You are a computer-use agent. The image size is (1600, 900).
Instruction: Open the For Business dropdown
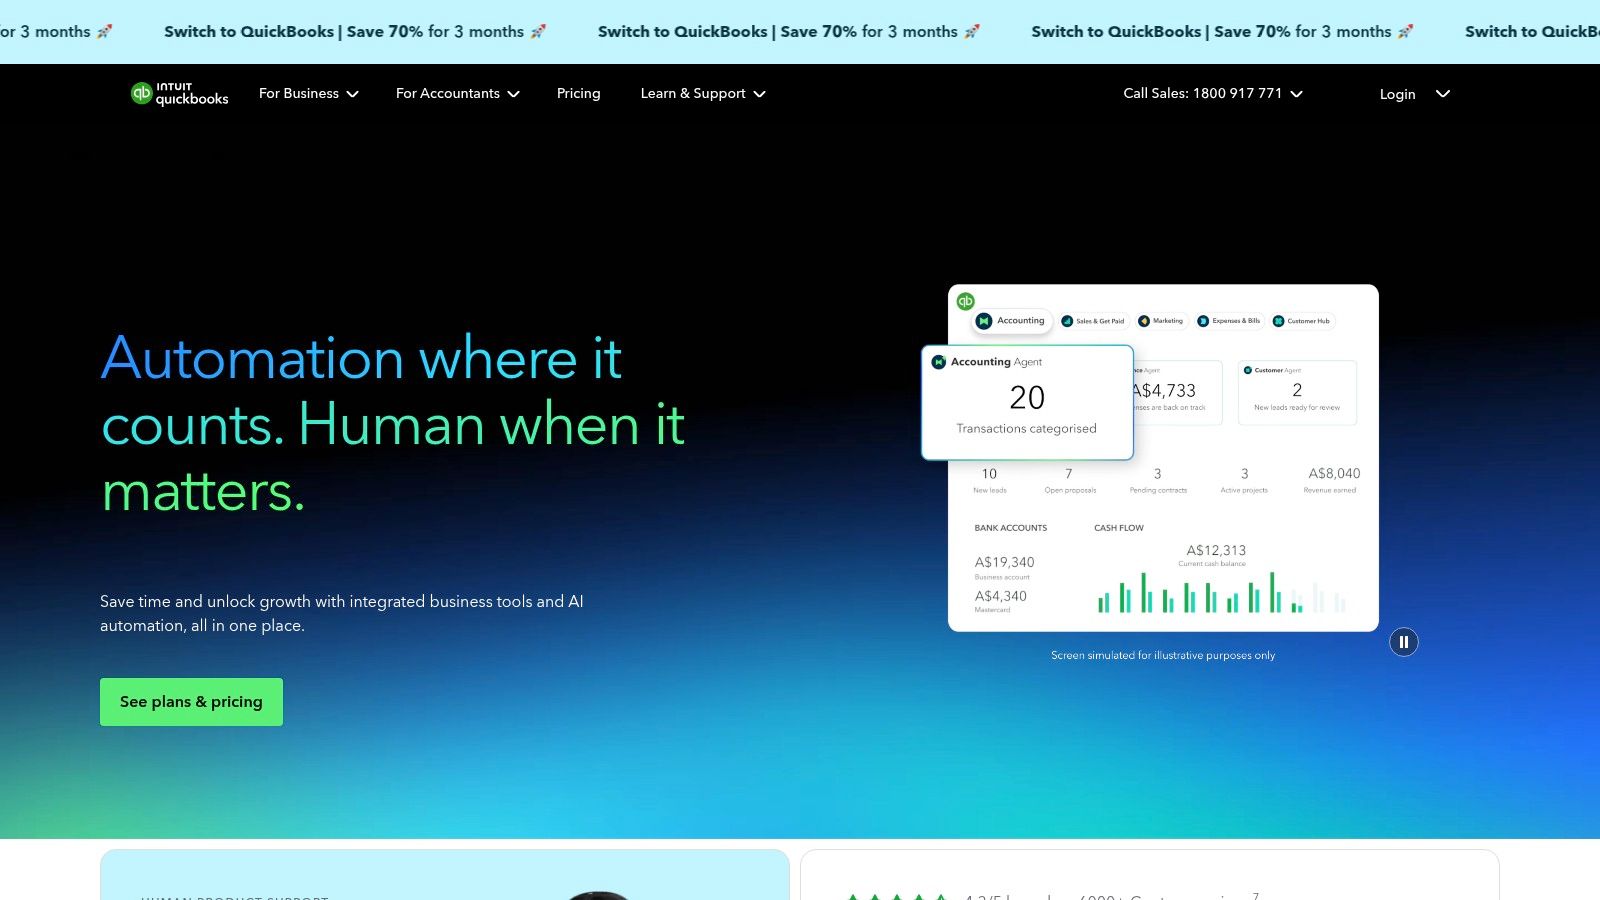pyautogui.click(x=308, y=93)
